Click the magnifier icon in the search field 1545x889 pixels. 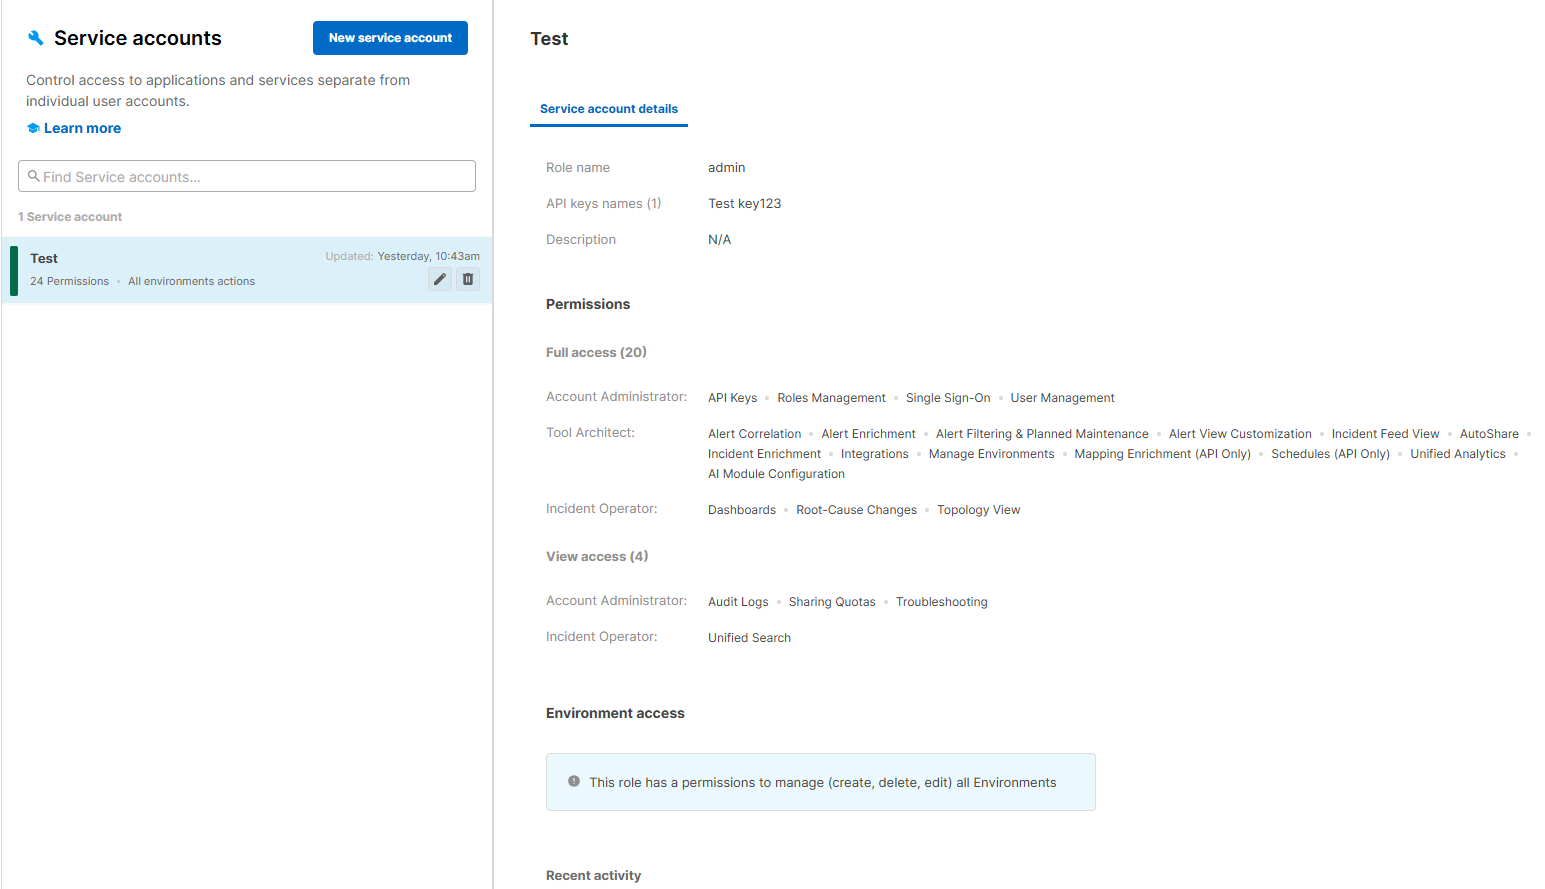point(33,176)
